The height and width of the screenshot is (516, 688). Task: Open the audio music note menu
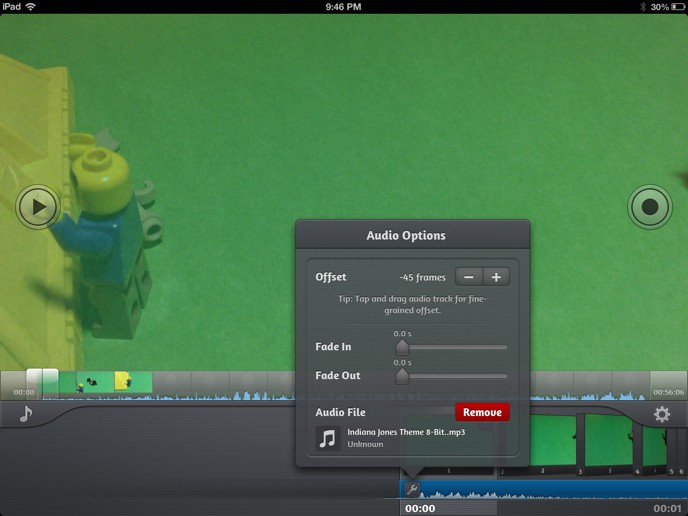(x=26, y=414)
